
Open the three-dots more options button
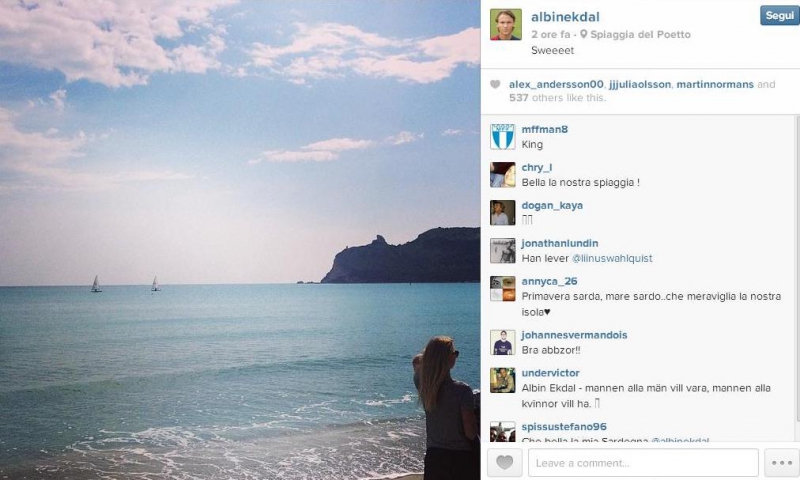coord(782,463)
